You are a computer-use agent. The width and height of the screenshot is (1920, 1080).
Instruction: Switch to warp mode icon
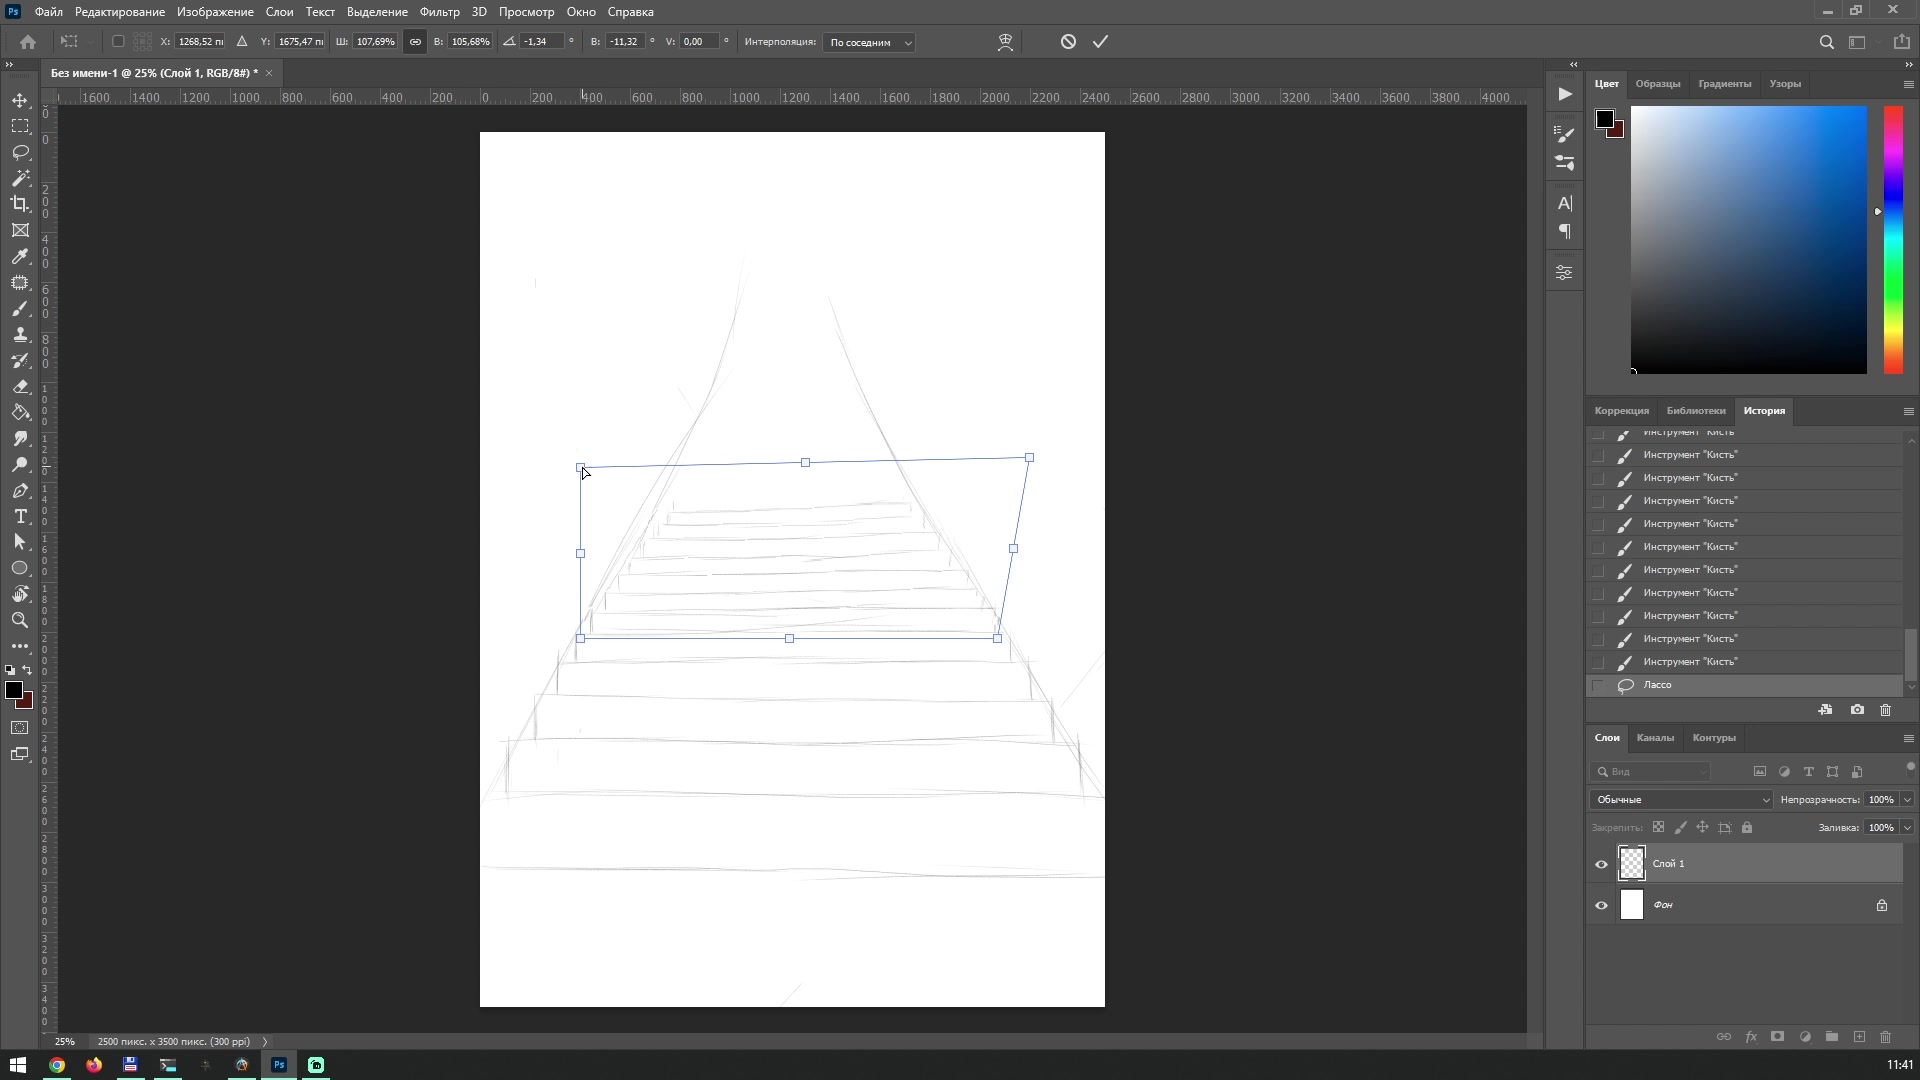click(x=1005, y=42)
